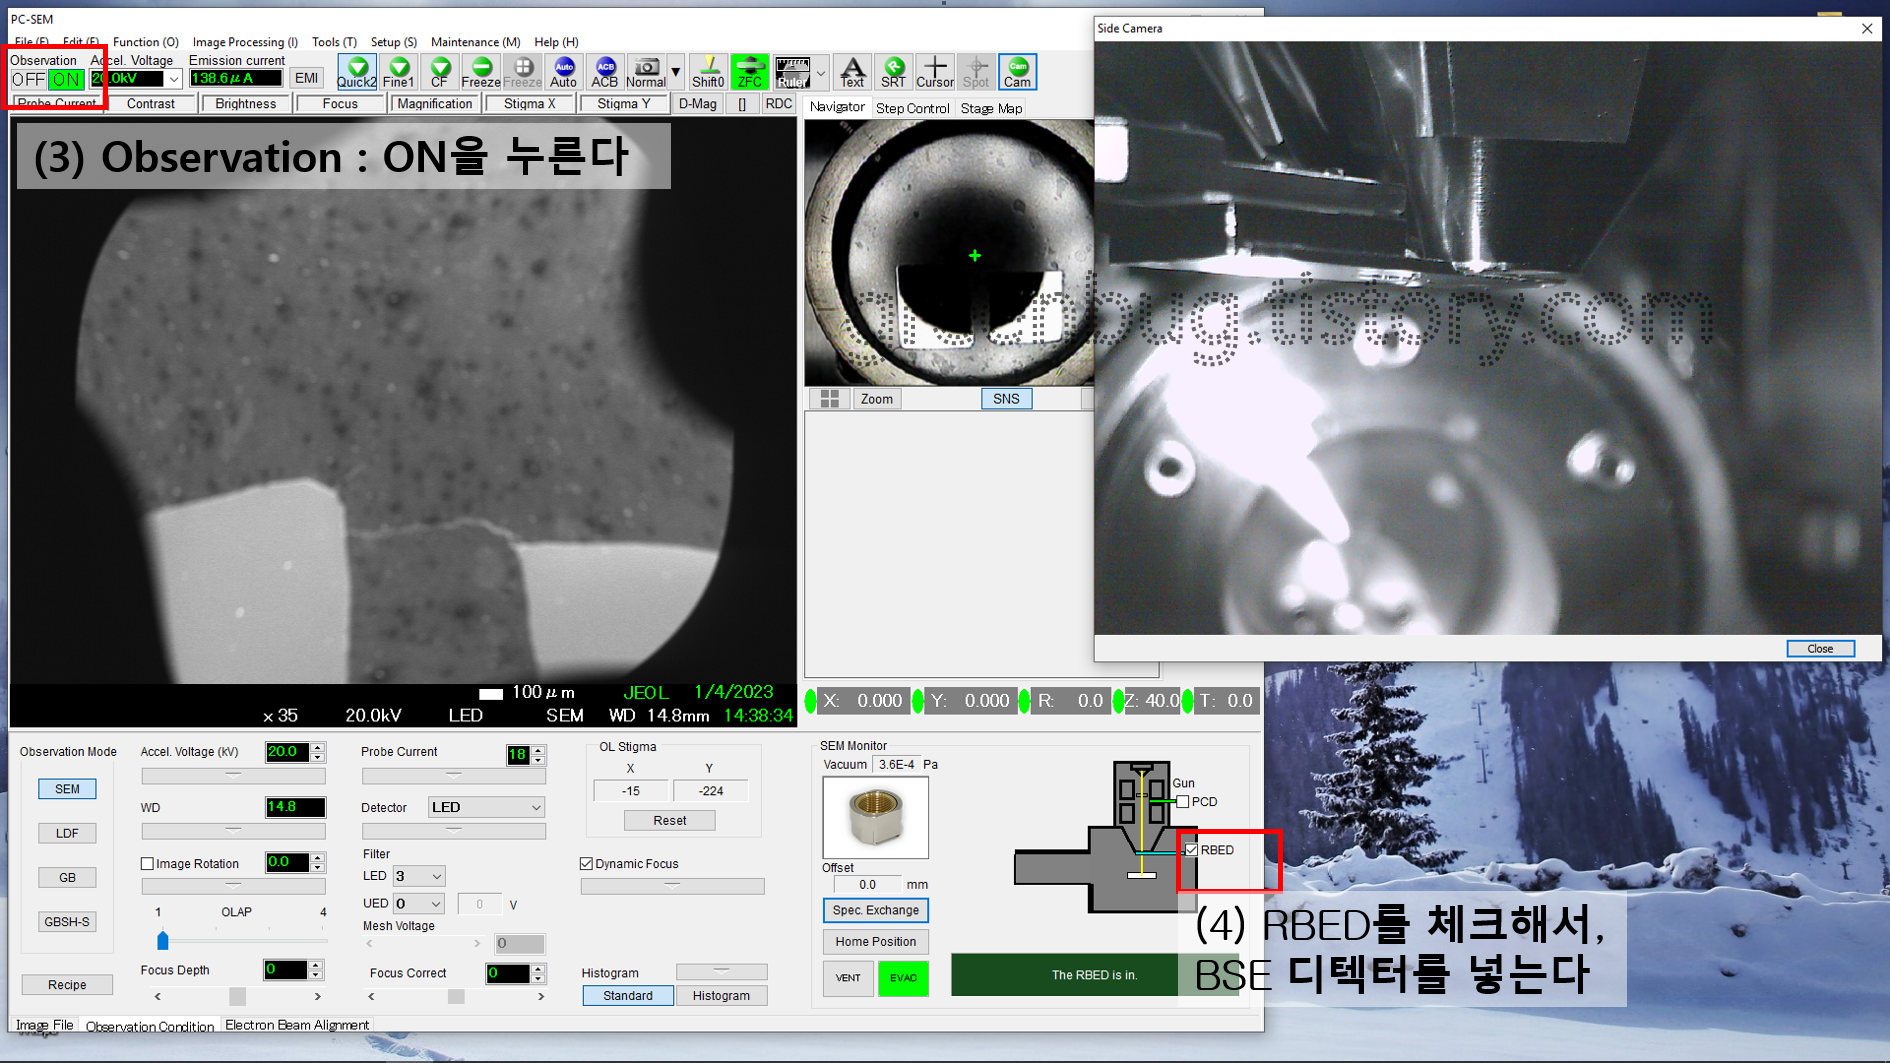Screen dimensions: 1890x1063
Task: Run ACB auto contrast brightness
Action: [604, 72]
